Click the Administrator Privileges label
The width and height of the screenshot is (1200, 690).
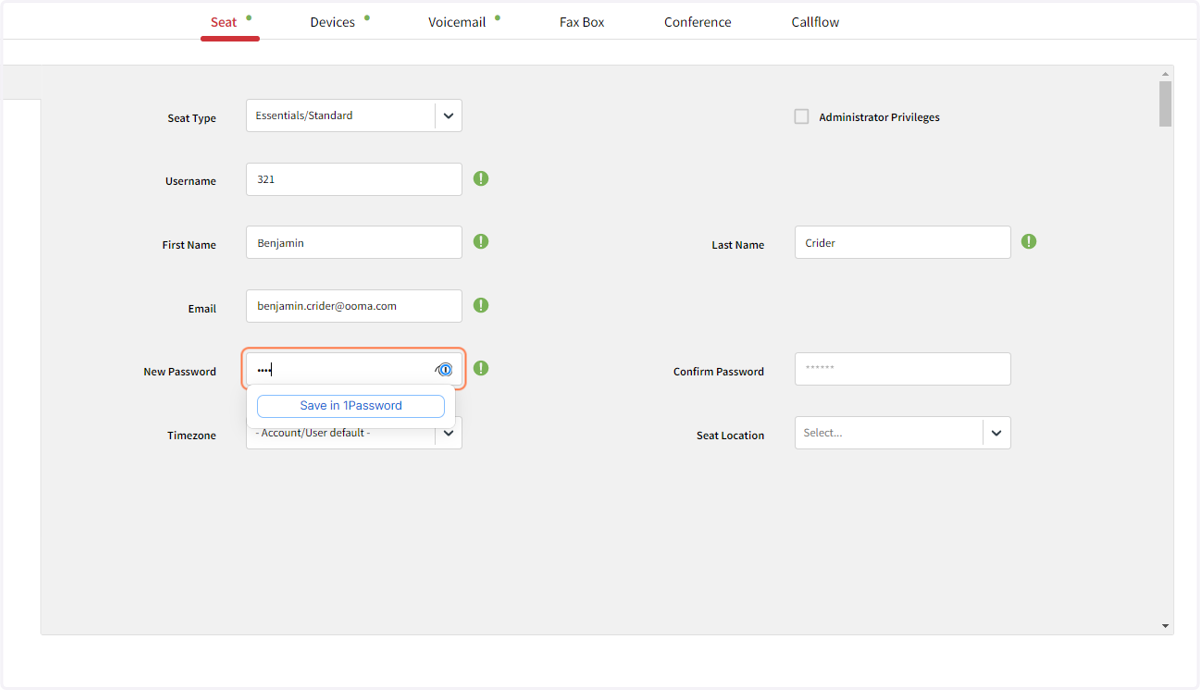coord(879,117)
